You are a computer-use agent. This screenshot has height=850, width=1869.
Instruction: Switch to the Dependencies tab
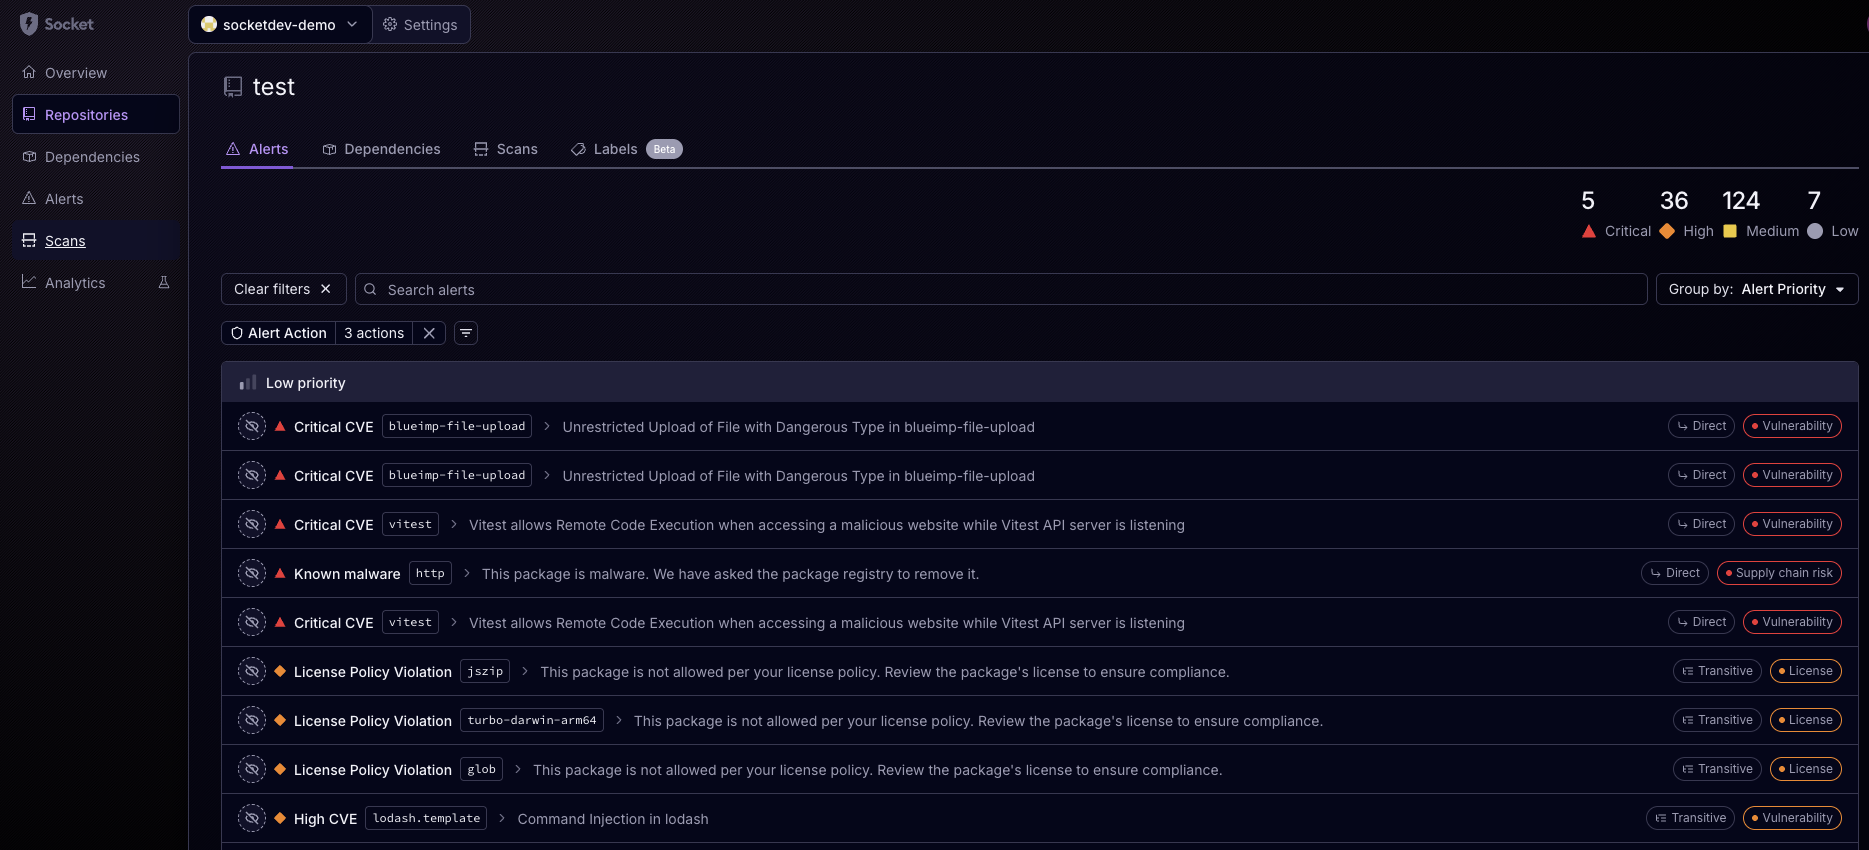pyautogui.click(x=381, y=149)
